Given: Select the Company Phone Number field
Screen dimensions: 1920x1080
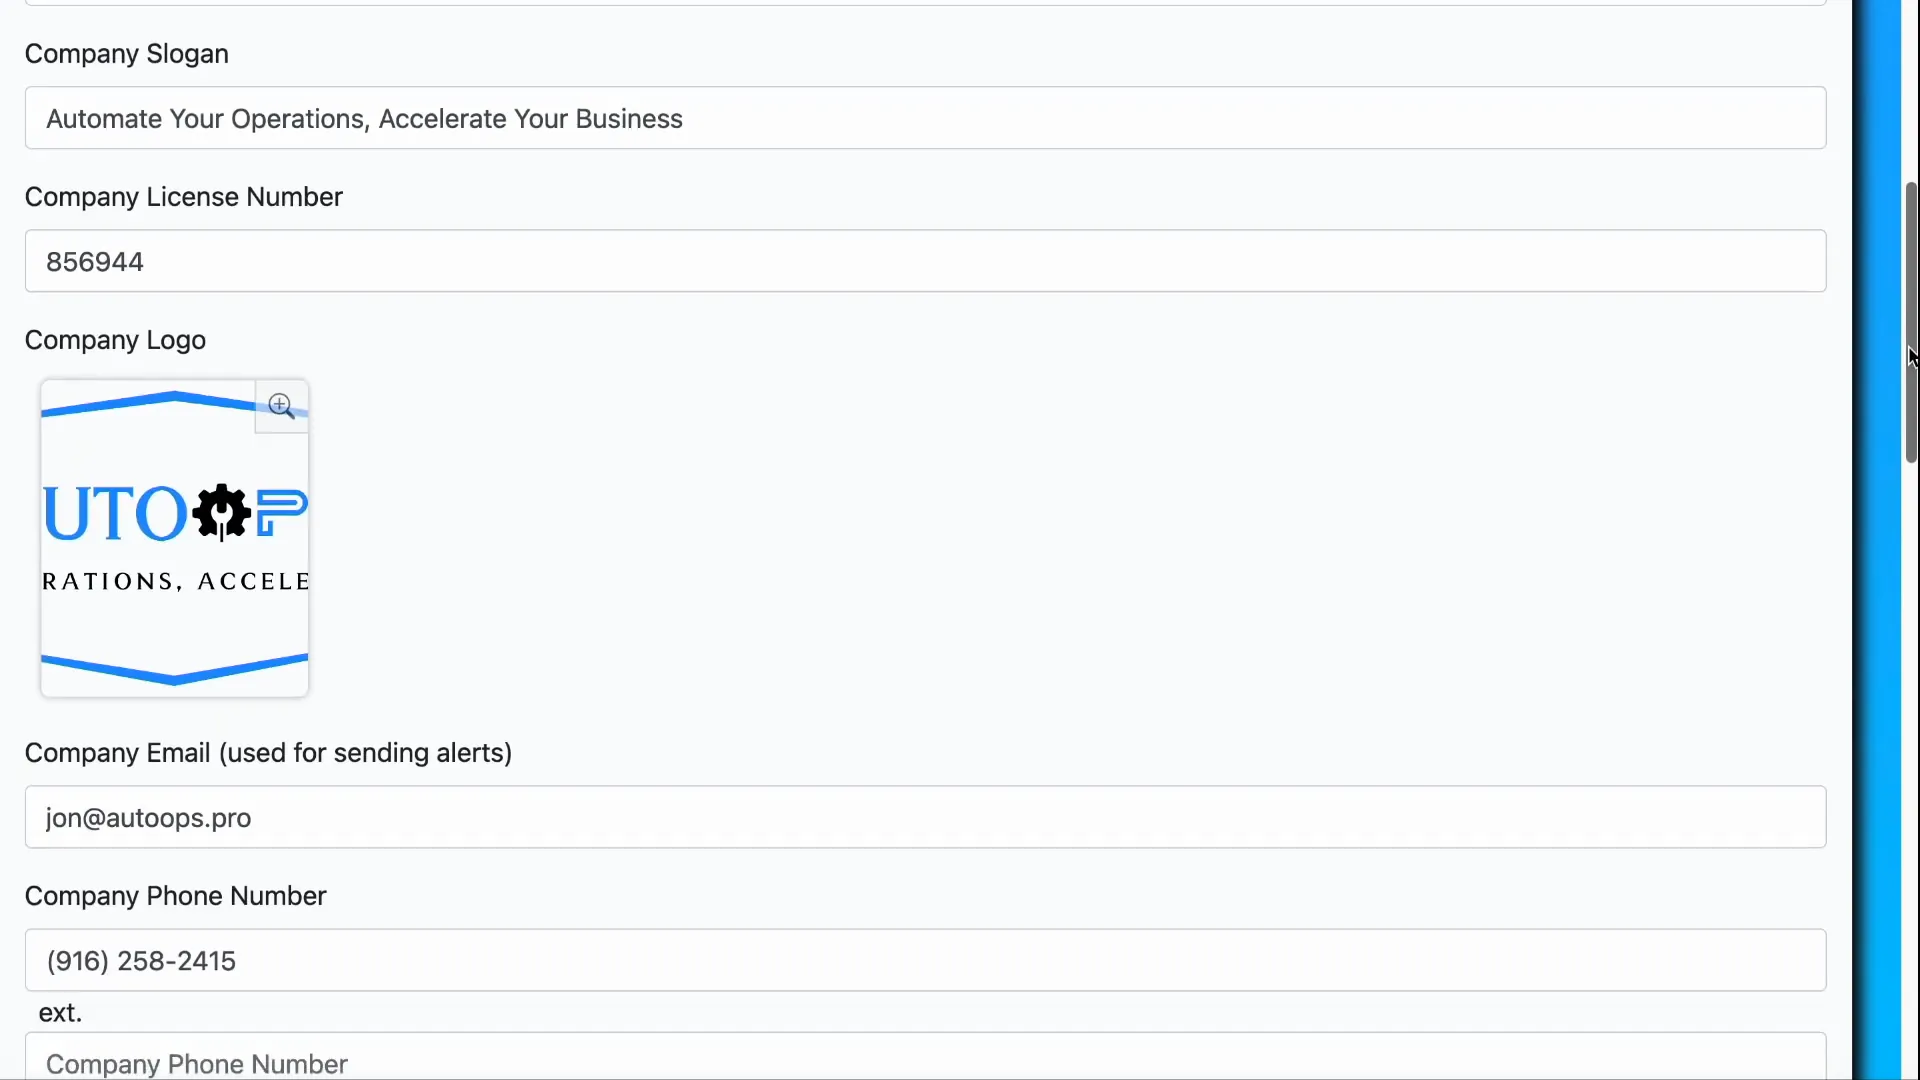Looking at the screenshot, I should click(924, 960).
